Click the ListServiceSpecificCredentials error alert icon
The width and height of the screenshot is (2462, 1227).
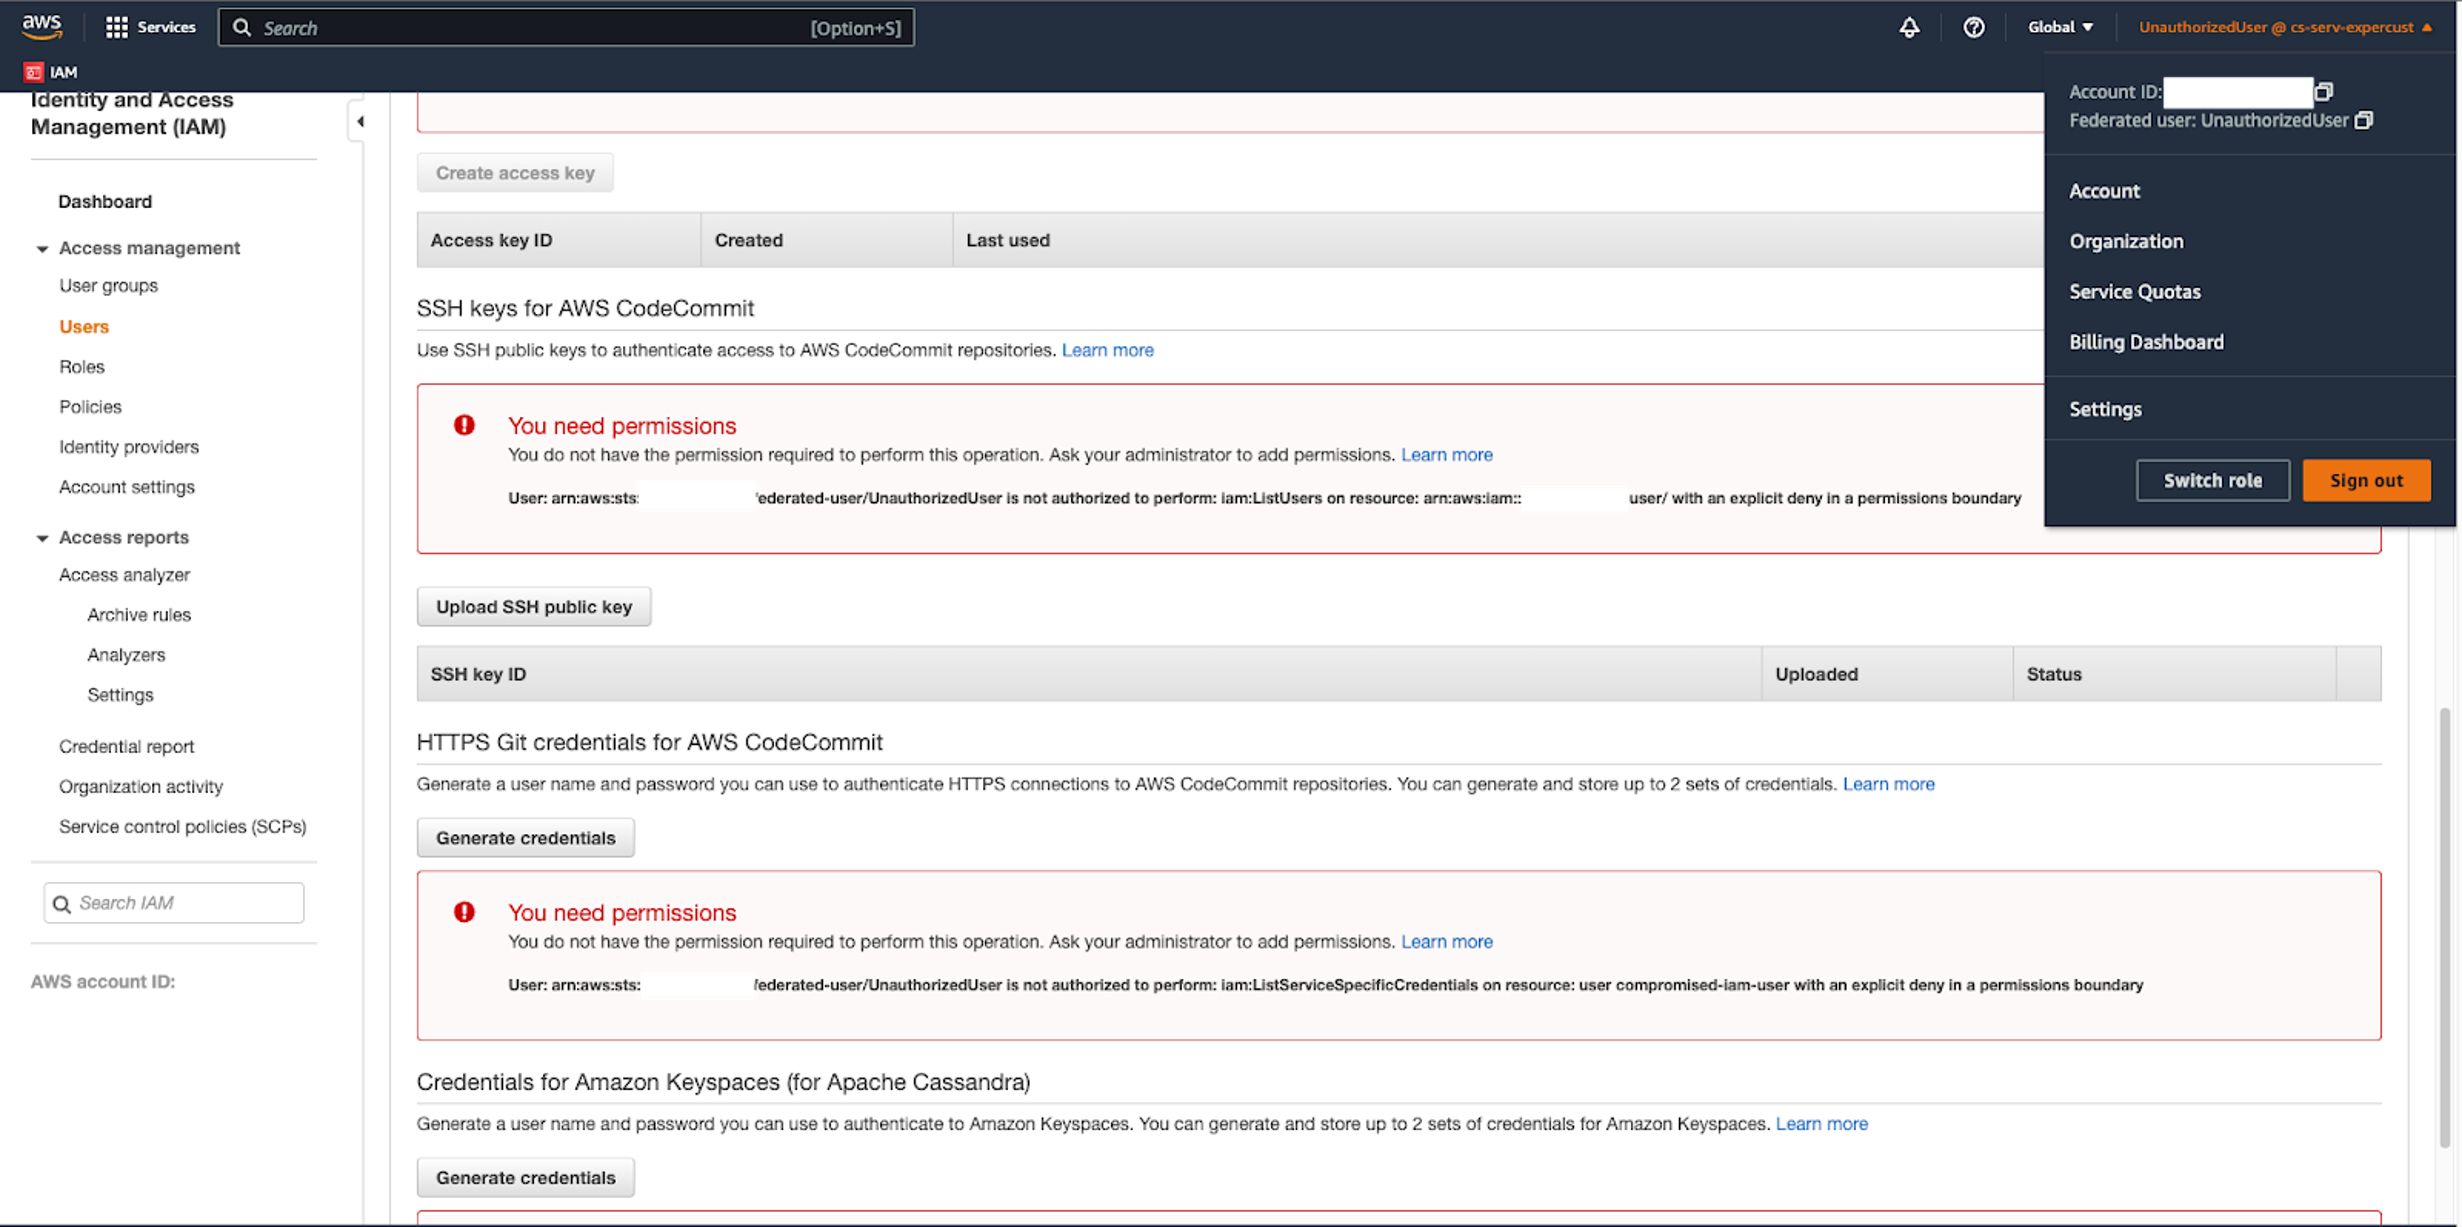pyautogui.click(x=464, y=912)
